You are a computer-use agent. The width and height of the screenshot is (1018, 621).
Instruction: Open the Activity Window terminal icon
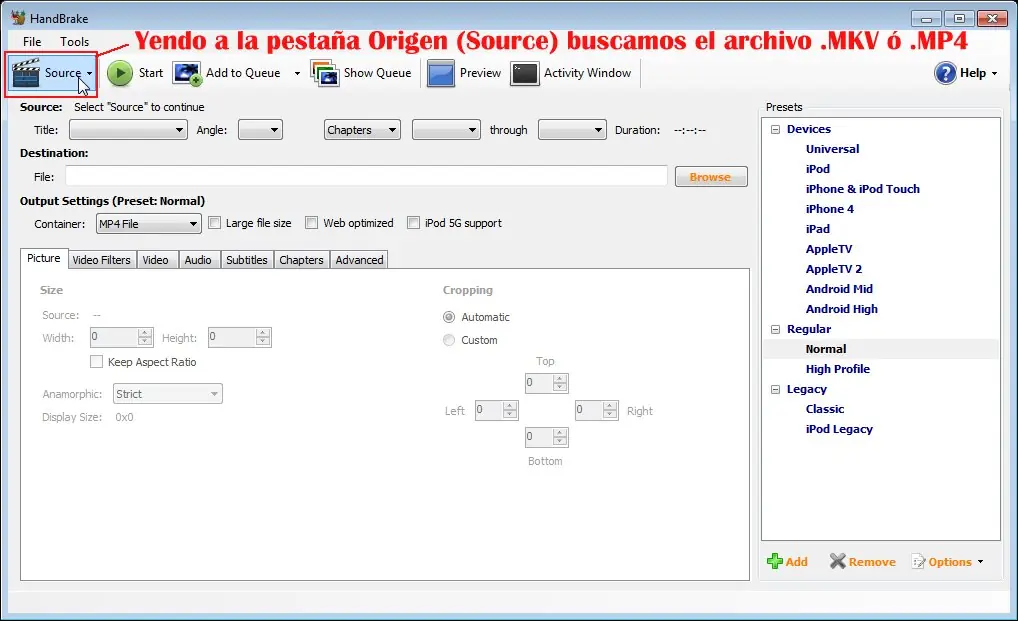(525, 73)
